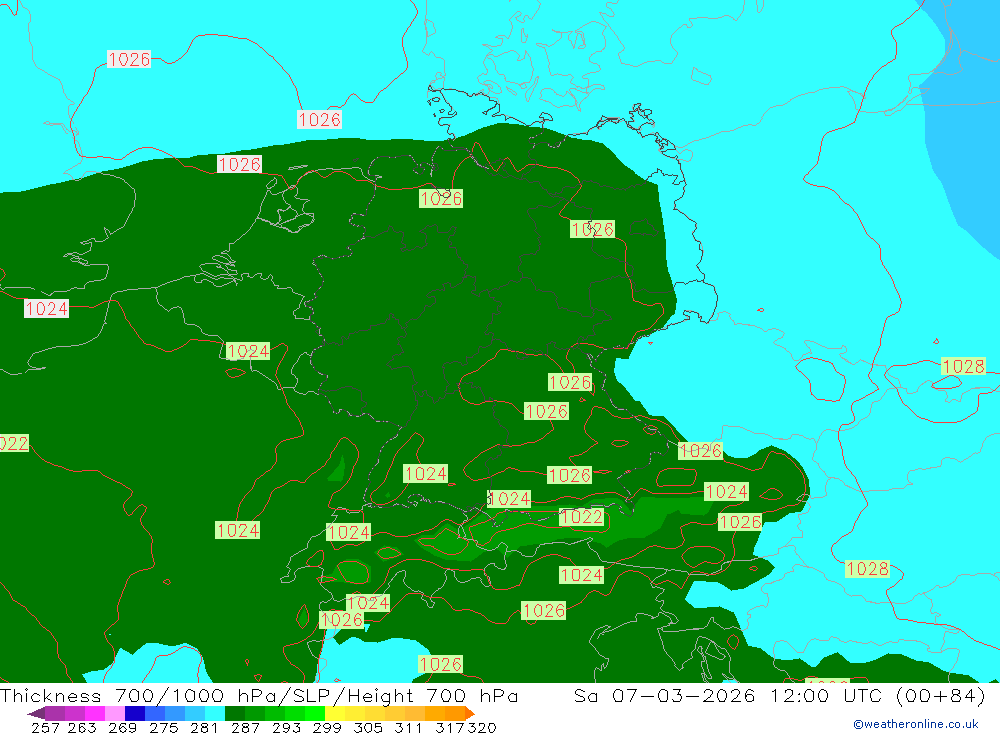Click the orange arrow at legend's end

pyautogui.click(x=470, y=713)
